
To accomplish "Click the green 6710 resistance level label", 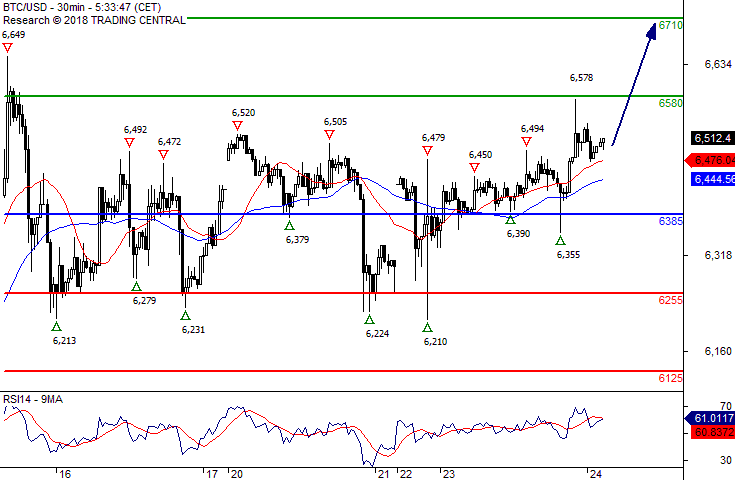I will point(670,25).
